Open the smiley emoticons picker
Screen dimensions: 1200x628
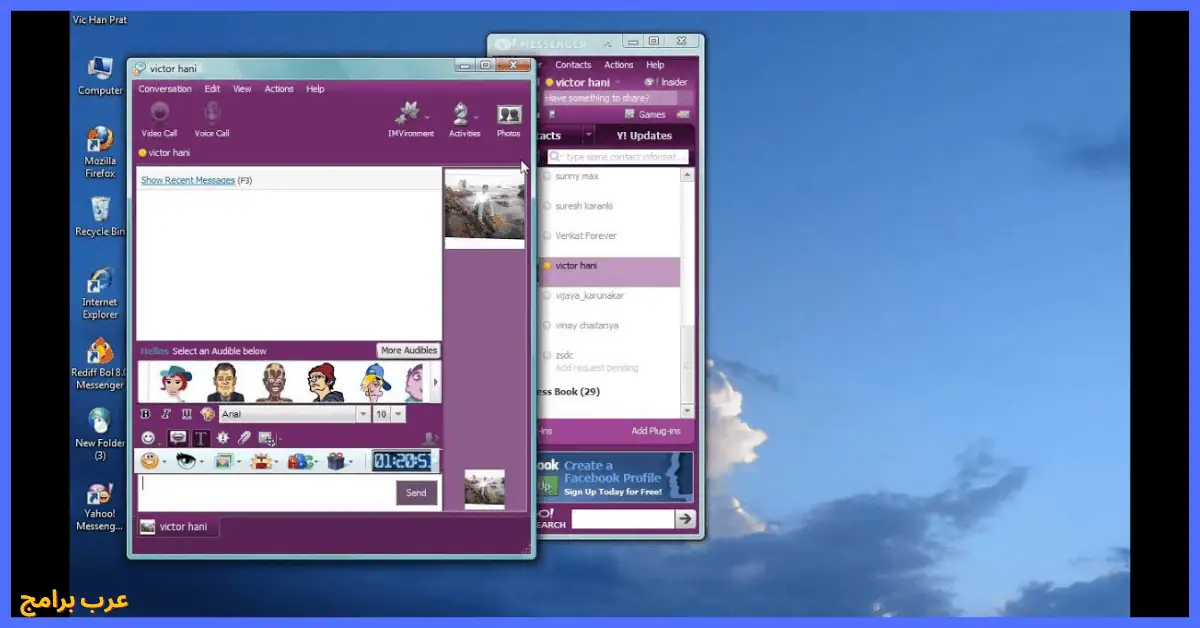[148, 438]
